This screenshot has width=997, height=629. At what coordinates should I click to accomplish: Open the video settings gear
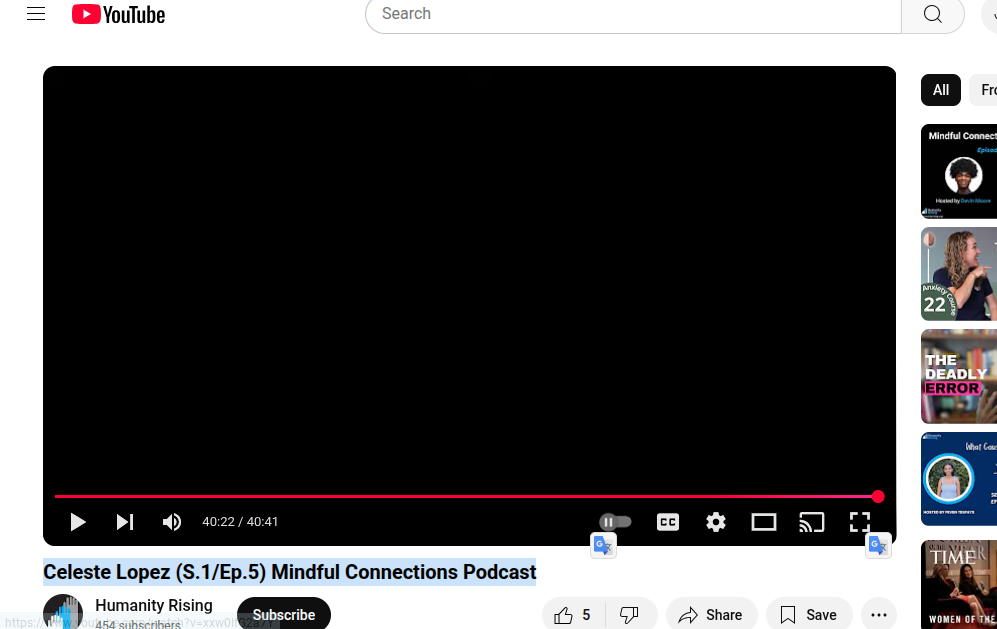pos(715,522)
